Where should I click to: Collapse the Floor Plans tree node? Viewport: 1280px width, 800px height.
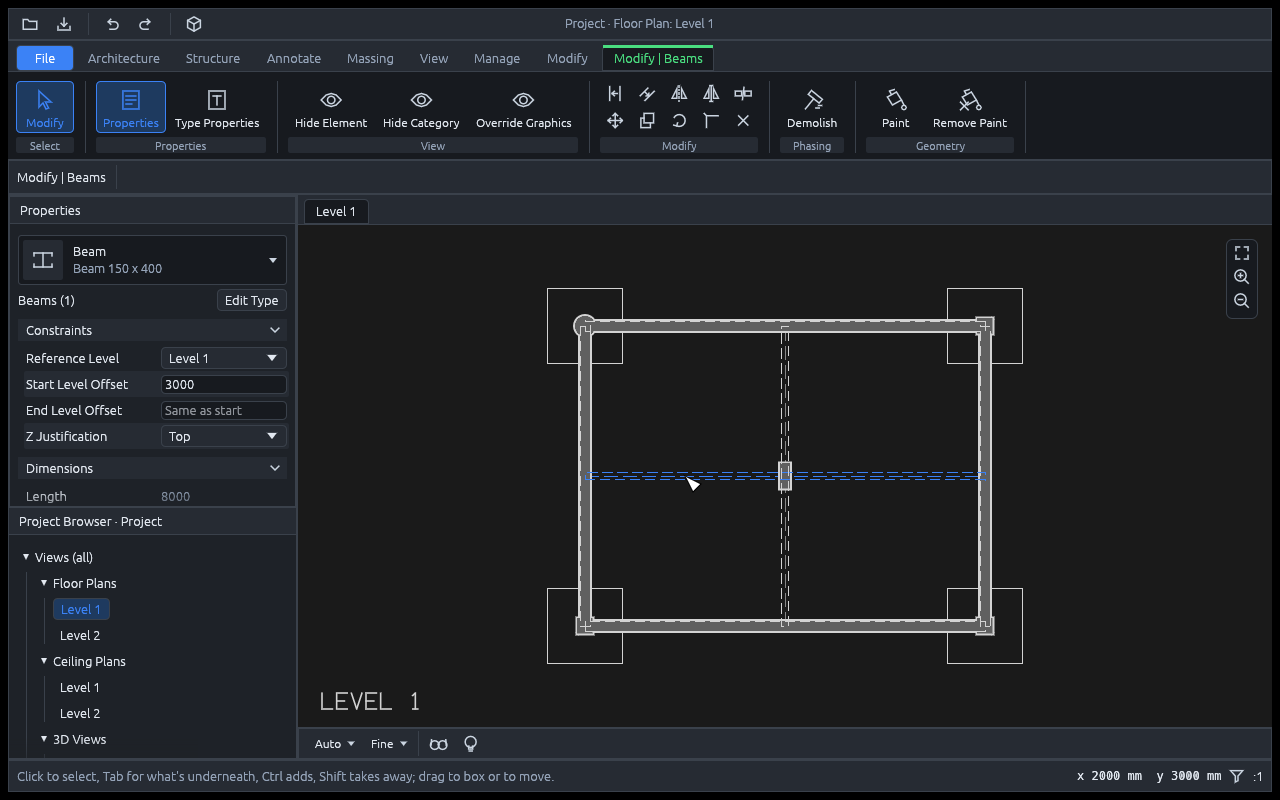pos(44,583)
